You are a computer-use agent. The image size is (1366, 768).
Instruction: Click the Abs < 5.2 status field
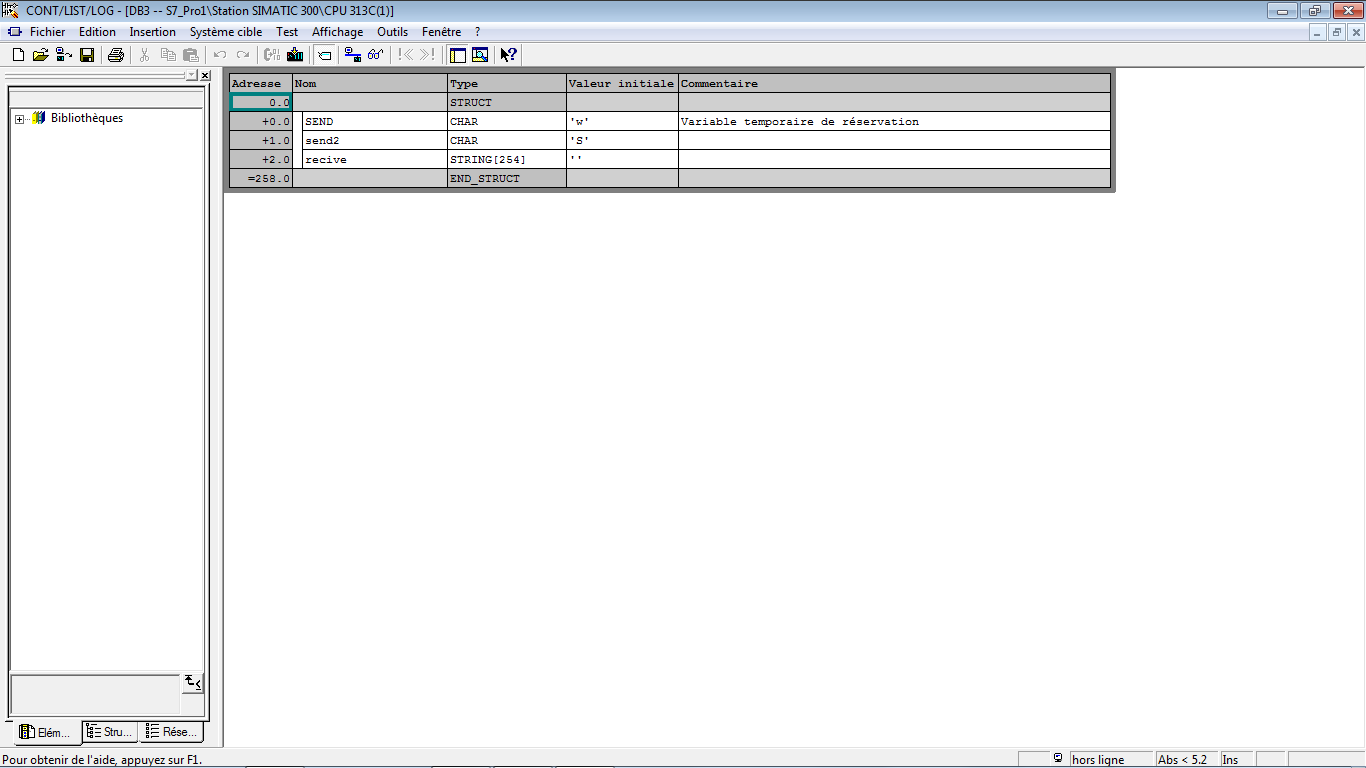point(1186,760)
